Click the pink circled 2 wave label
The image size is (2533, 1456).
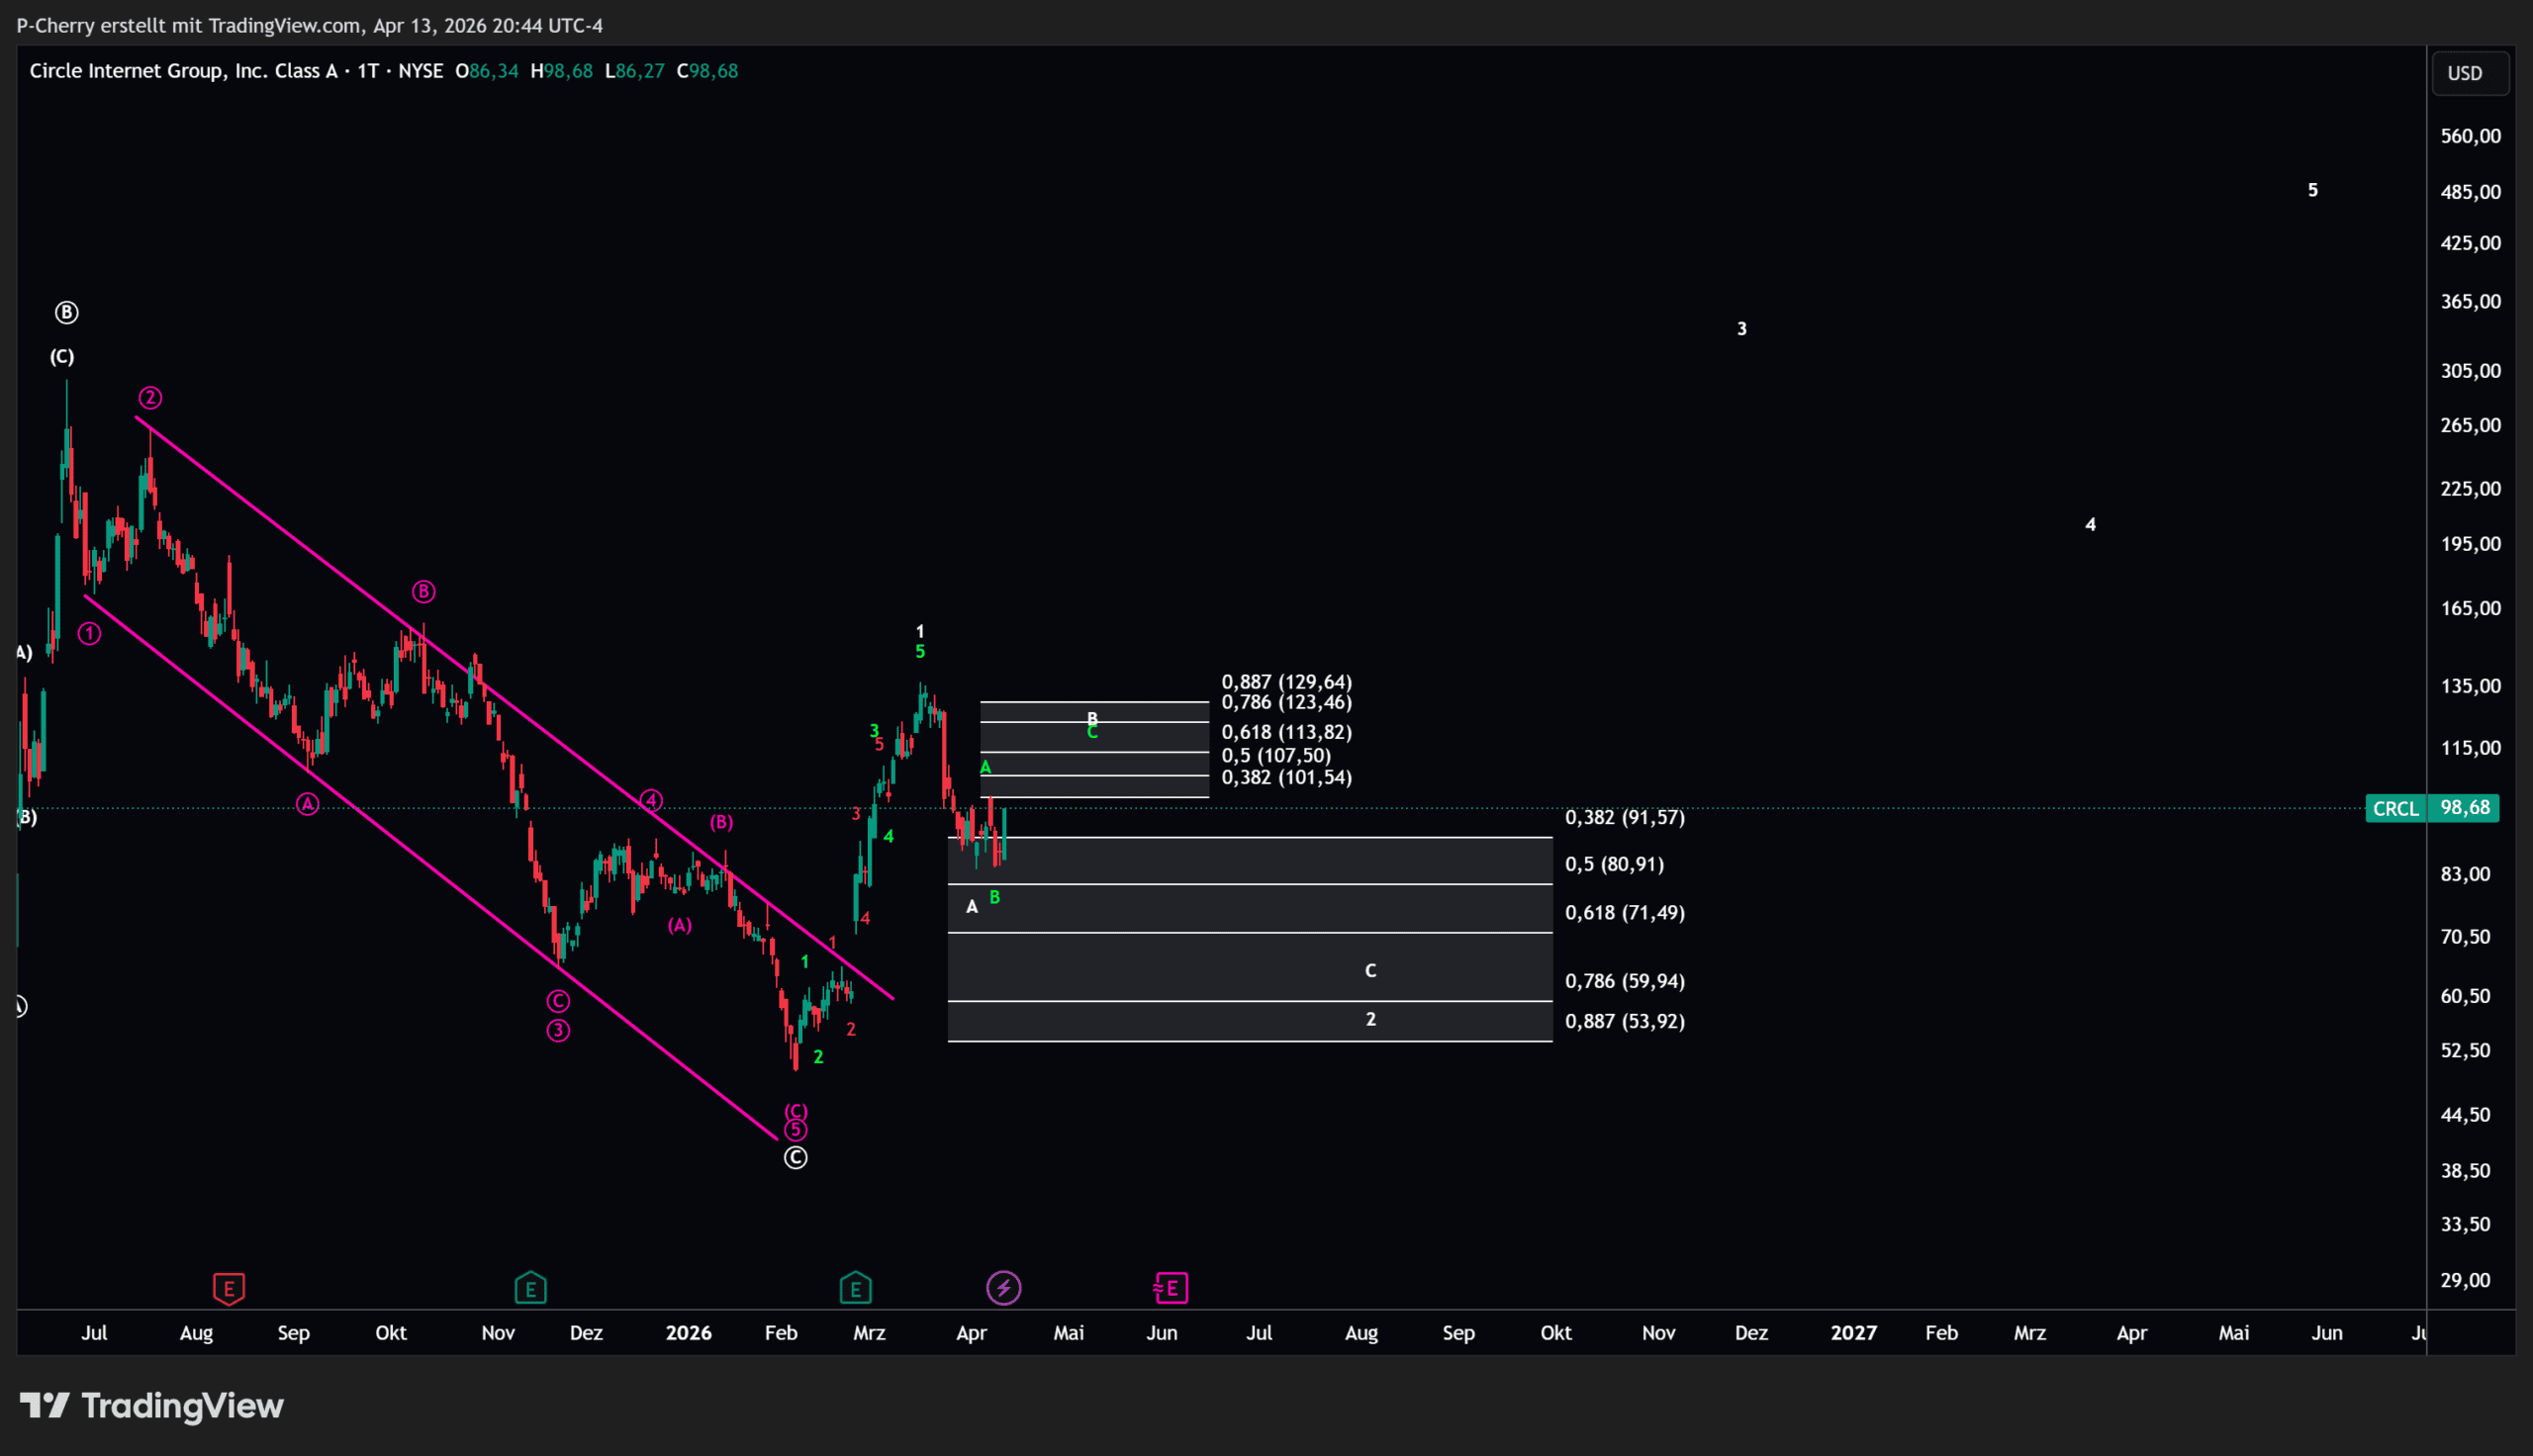click(x=150, y=398)
